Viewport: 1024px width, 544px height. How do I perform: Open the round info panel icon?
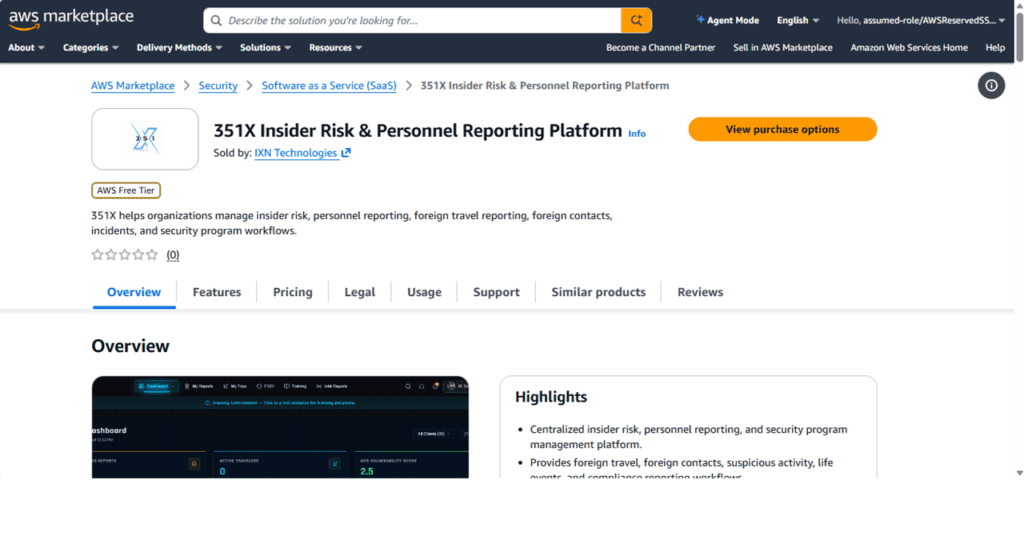pyautogui.click(x=991, y=86)
